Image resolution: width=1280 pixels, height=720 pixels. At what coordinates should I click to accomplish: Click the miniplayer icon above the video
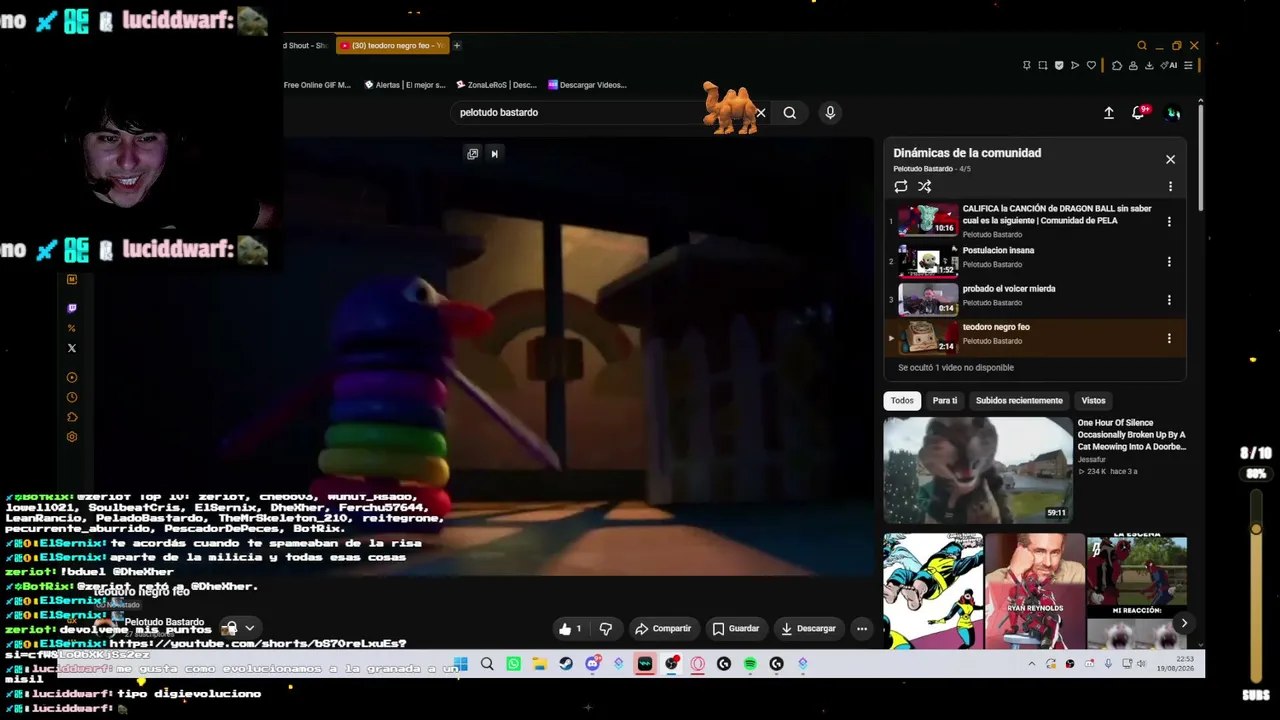[472, 154]
